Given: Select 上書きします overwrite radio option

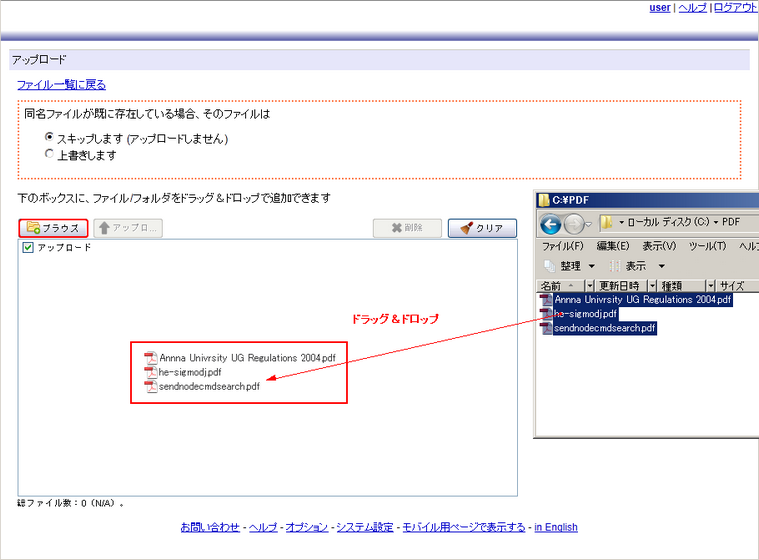Looking at the screenshot, I should tap(49, 155).
